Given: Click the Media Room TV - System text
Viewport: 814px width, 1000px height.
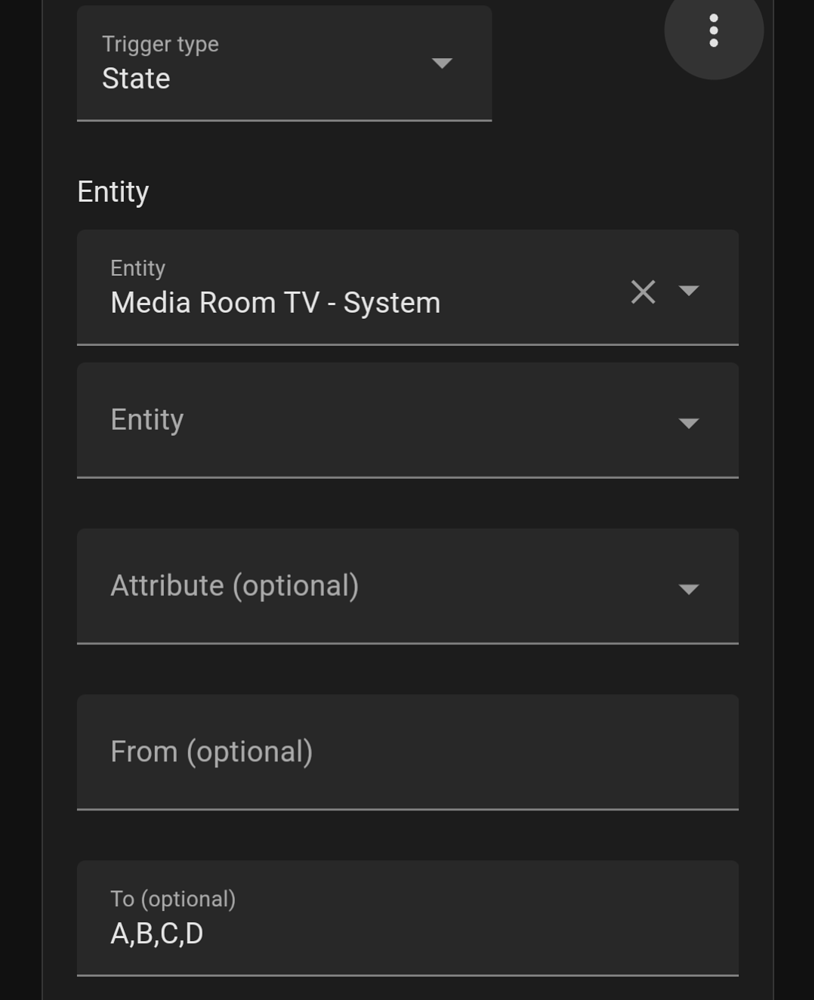Looking at the screenshot, I should [x=276, y=302].
